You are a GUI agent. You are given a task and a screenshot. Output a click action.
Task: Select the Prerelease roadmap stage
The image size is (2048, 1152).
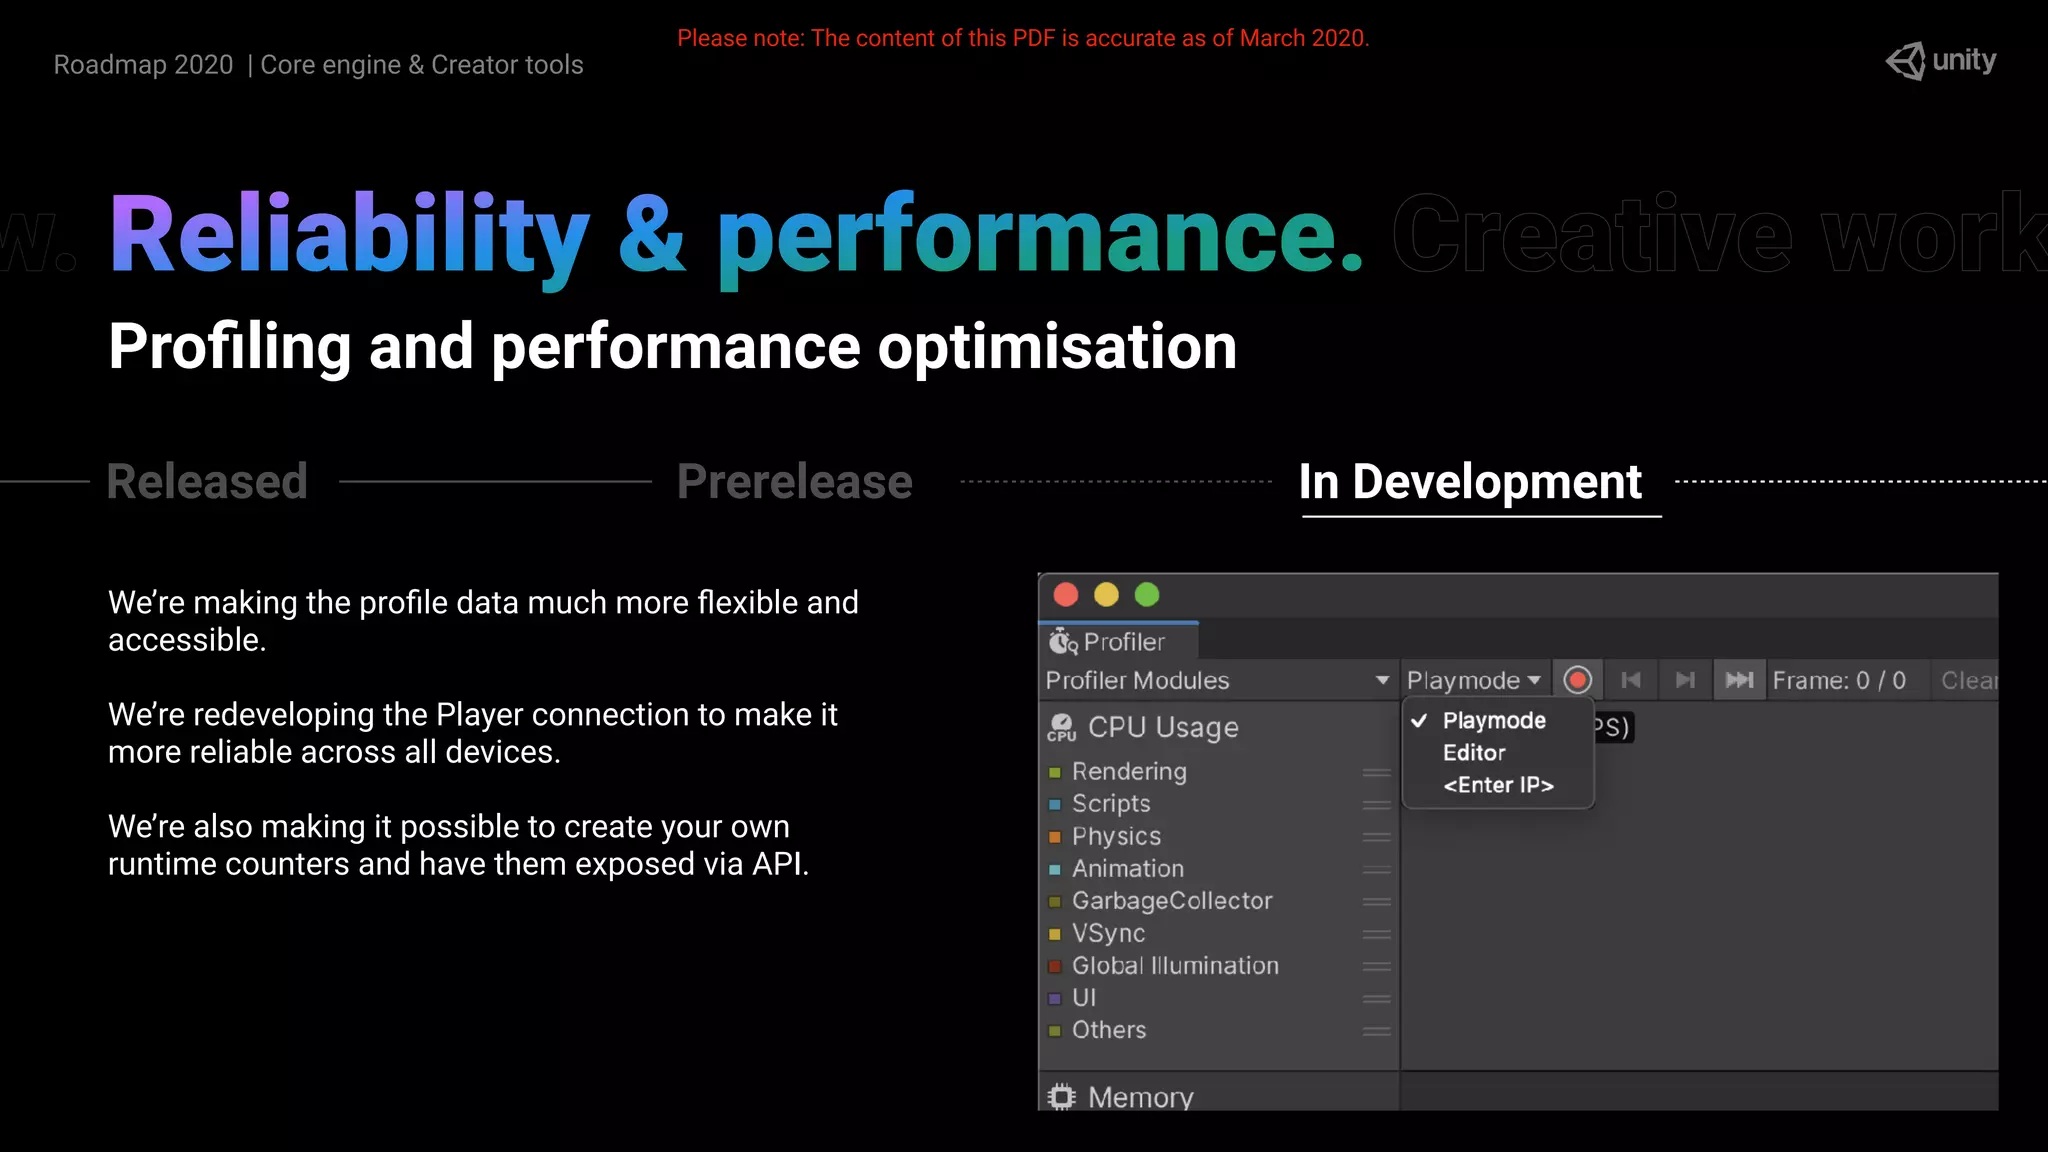point(795,481)
